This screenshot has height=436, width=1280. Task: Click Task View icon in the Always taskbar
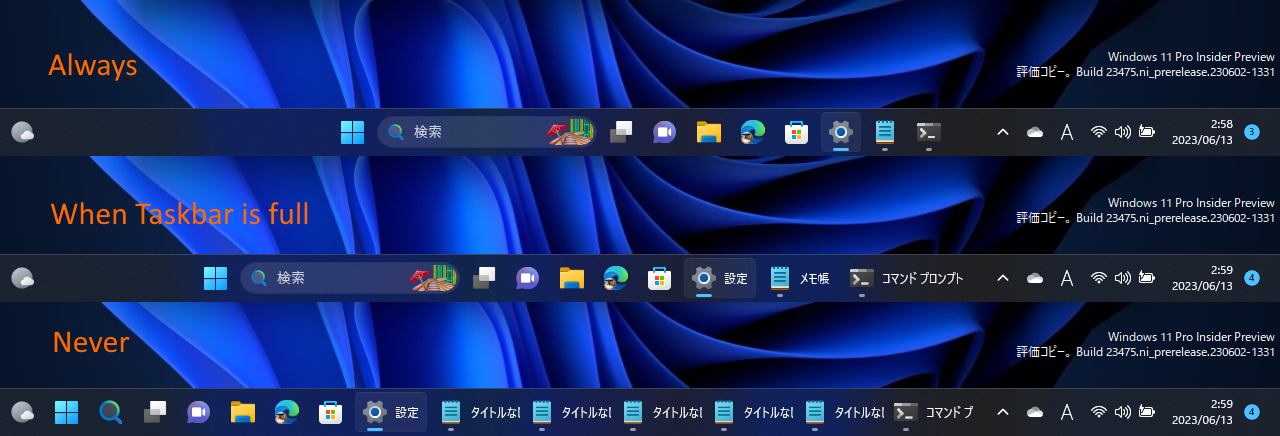point(622,132)
